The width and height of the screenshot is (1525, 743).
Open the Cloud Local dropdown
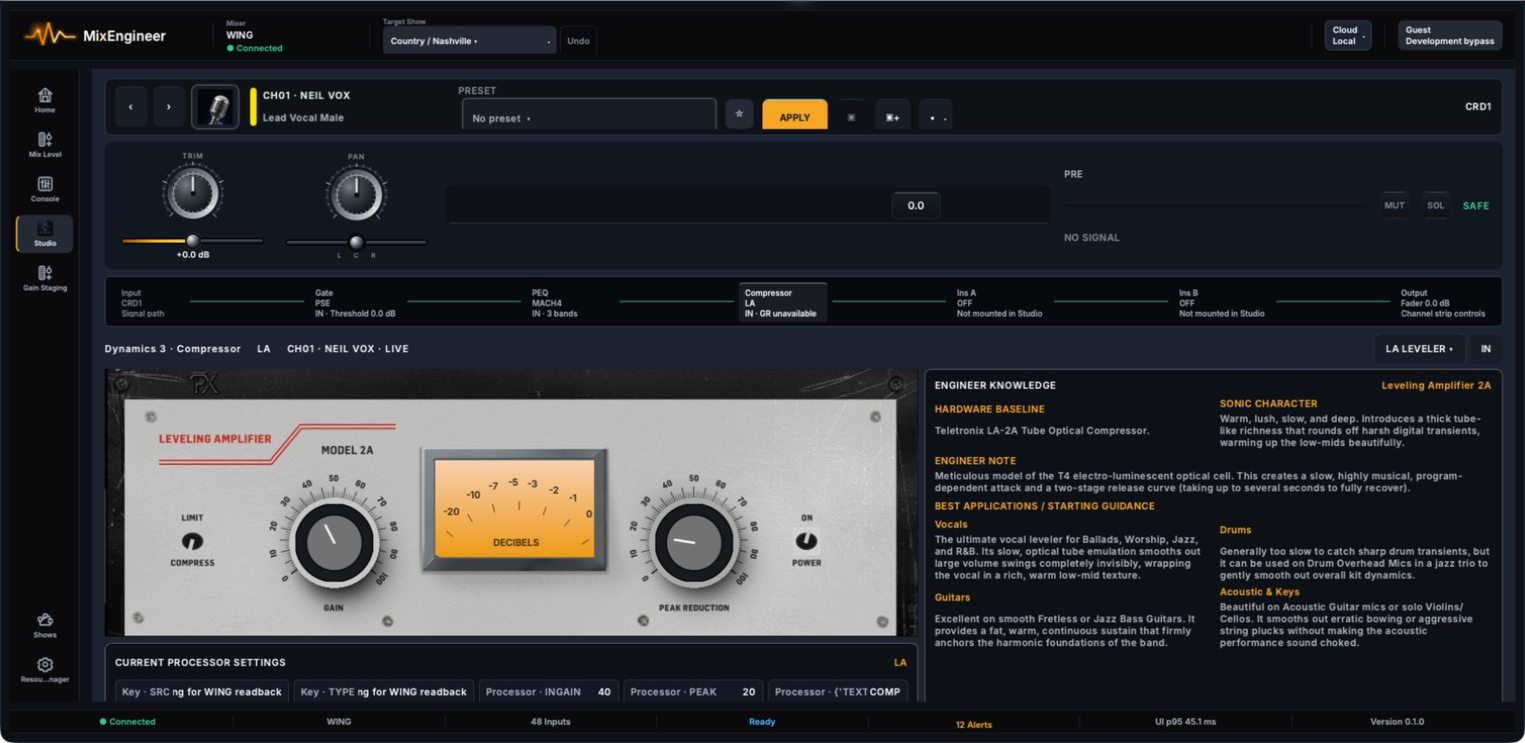click(1347, 36)
